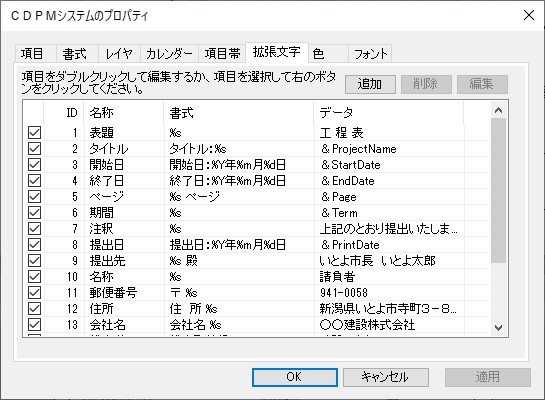Toggle the checkbox for row 住所
The image size is (545, 400).
click(x=34, y=308)
